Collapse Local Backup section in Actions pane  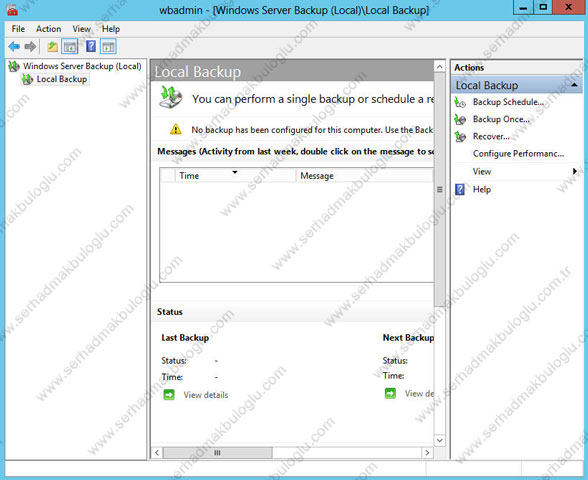click(574, 86)
